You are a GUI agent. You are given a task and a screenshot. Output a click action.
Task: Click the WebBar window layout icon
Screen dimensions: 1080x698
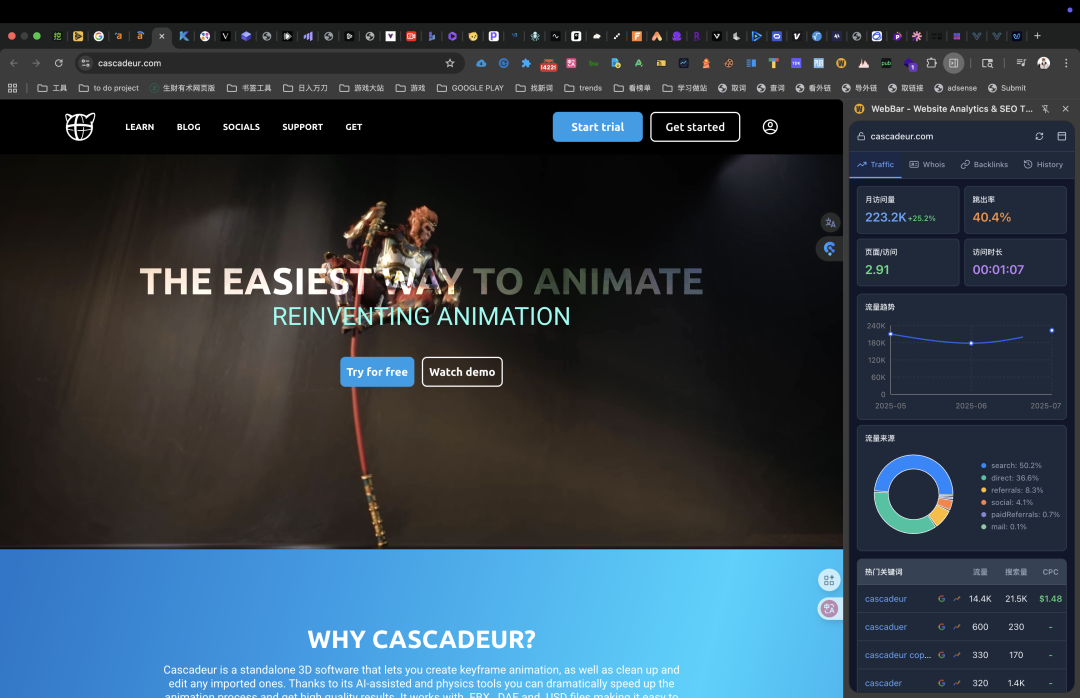tap(1061, 136)
